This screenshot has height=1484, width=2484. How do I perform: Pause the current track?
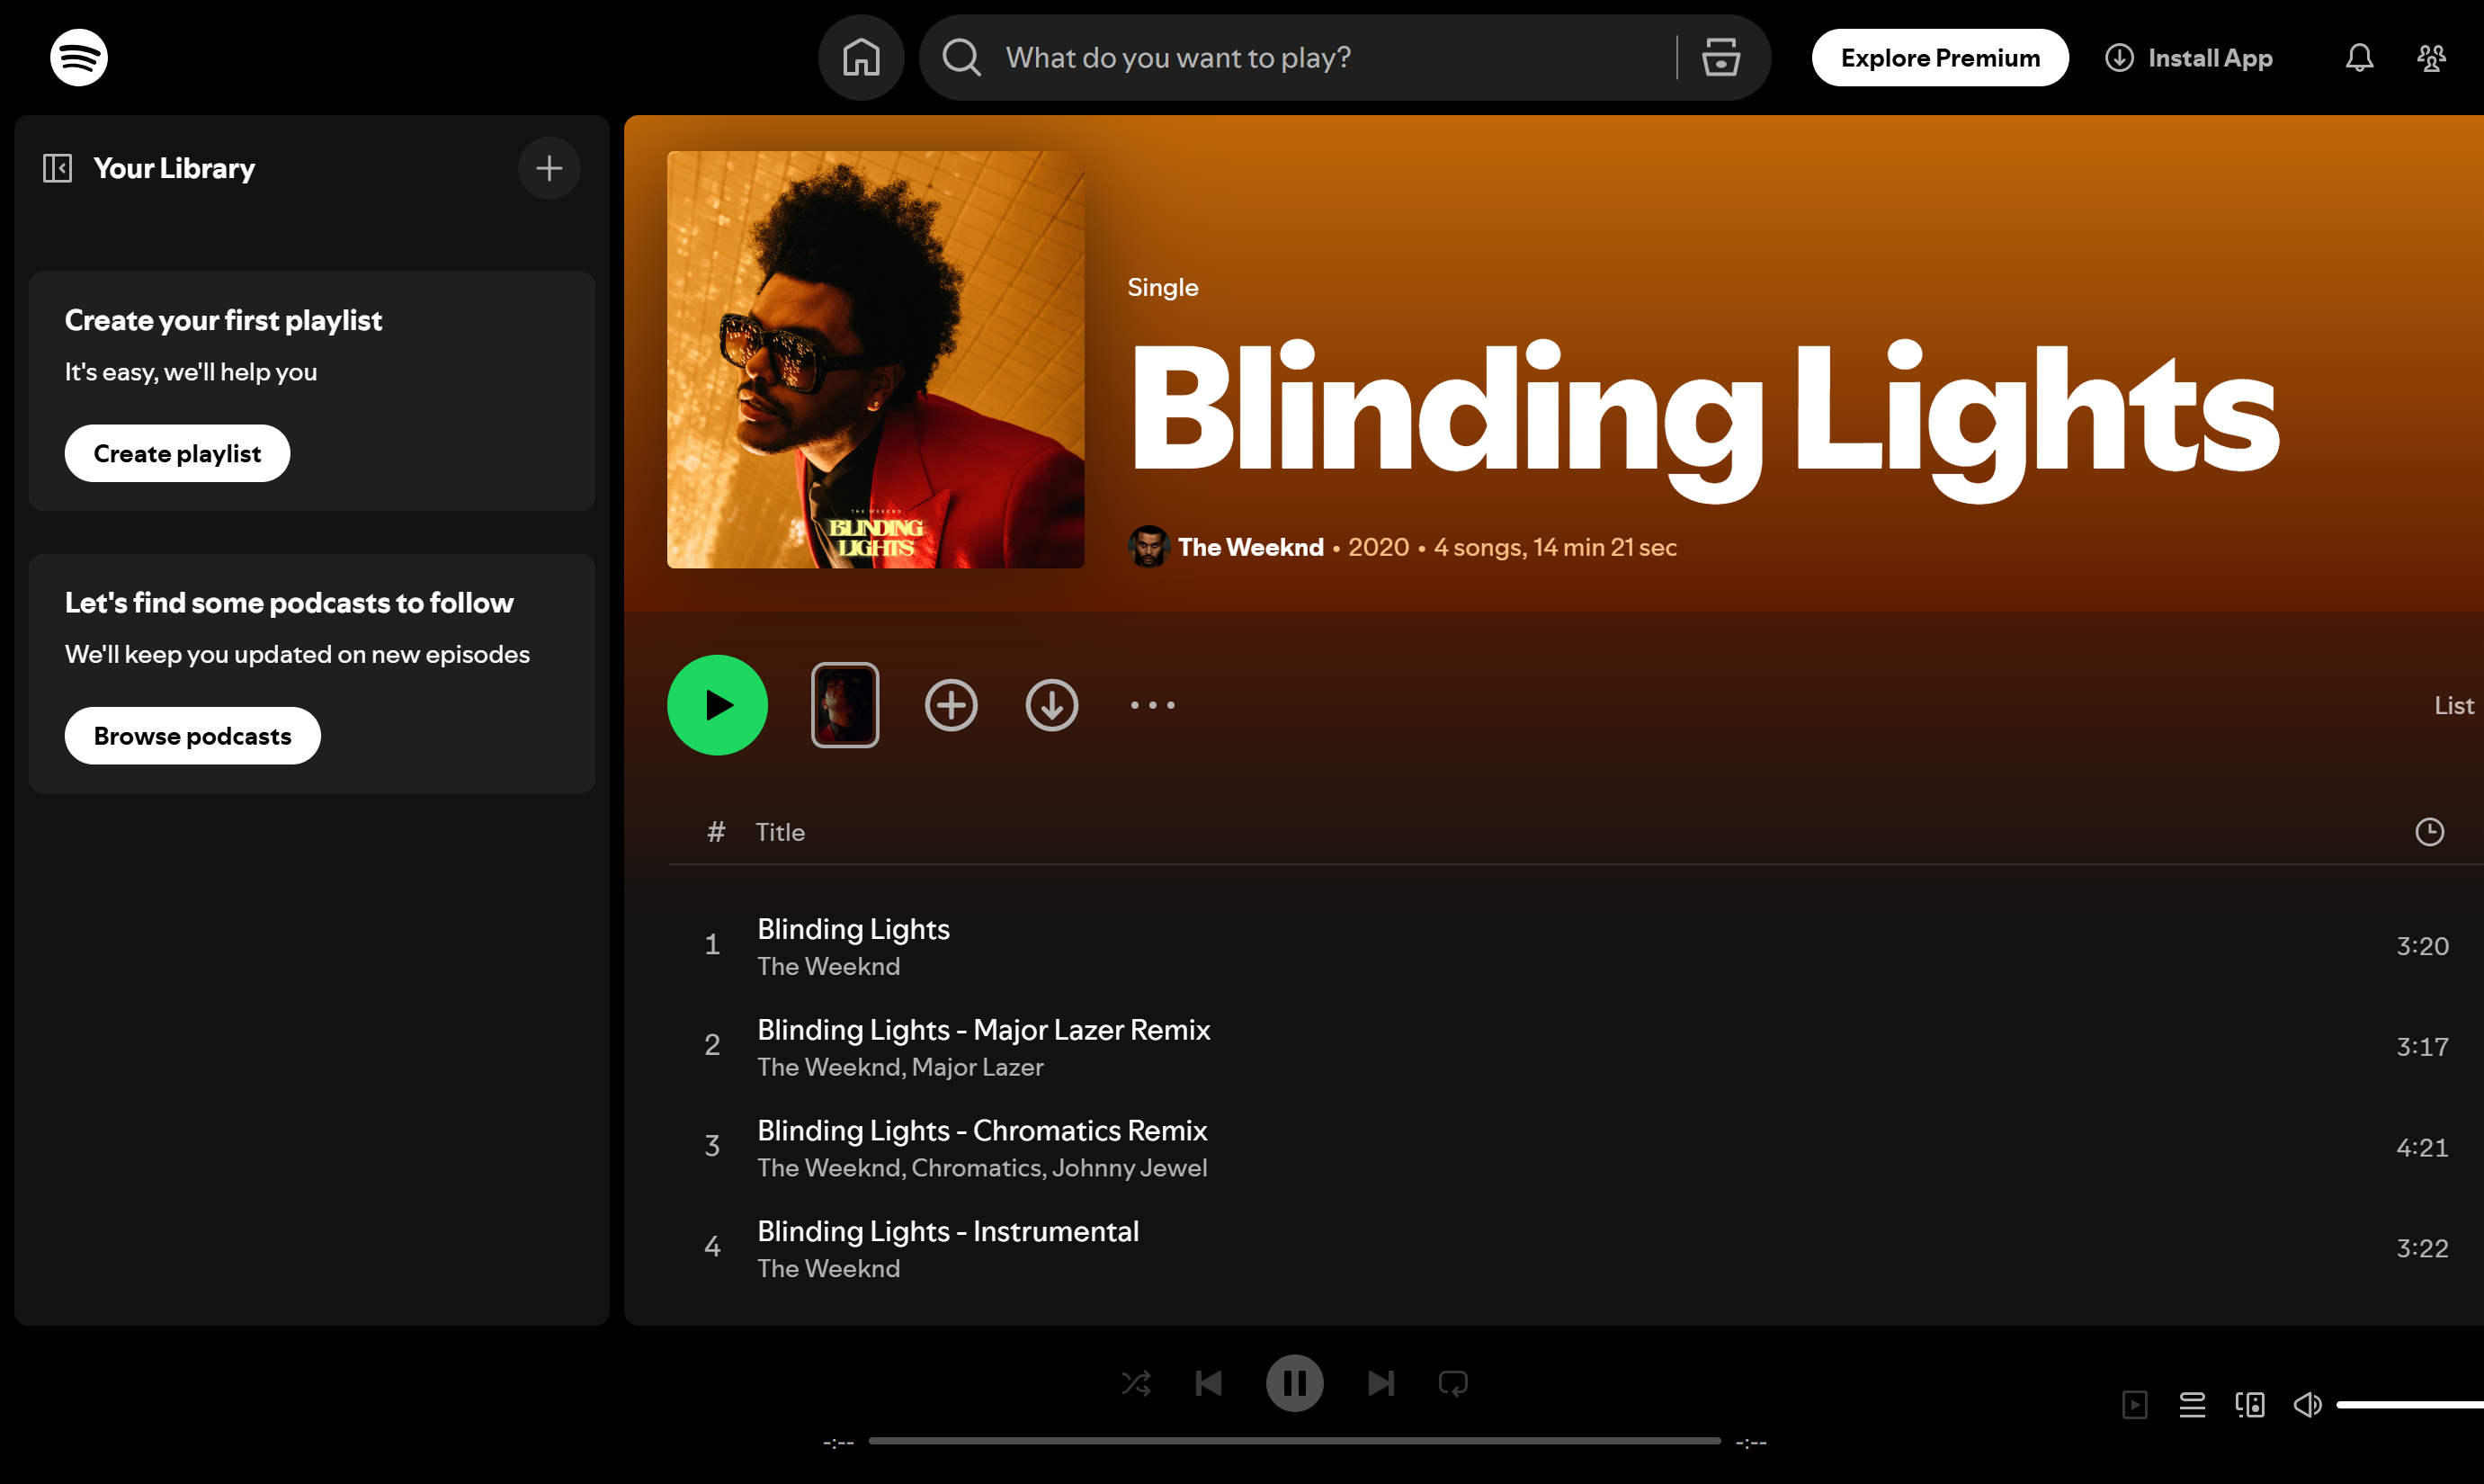[1295, 1383]
